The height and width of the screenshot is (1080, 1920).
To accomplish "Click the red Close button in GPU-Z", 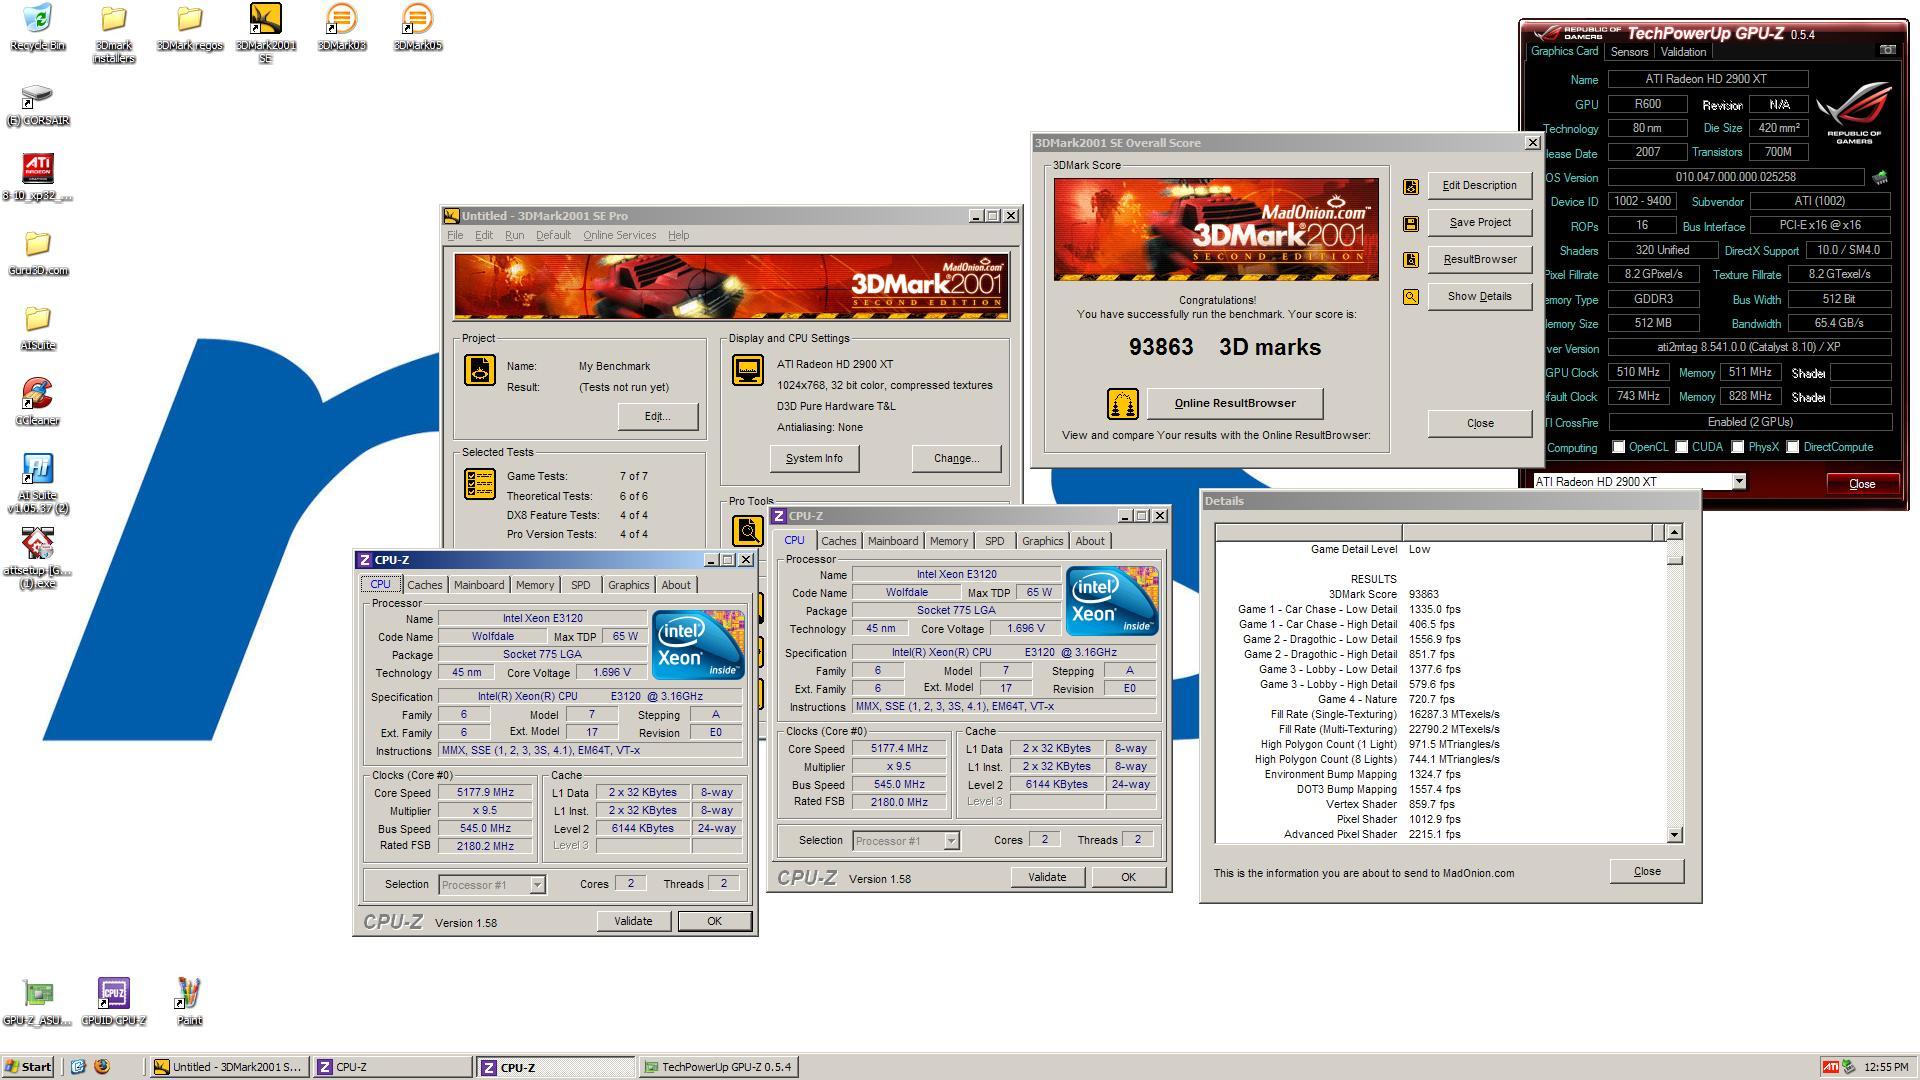I will (x=1862, y=484).
